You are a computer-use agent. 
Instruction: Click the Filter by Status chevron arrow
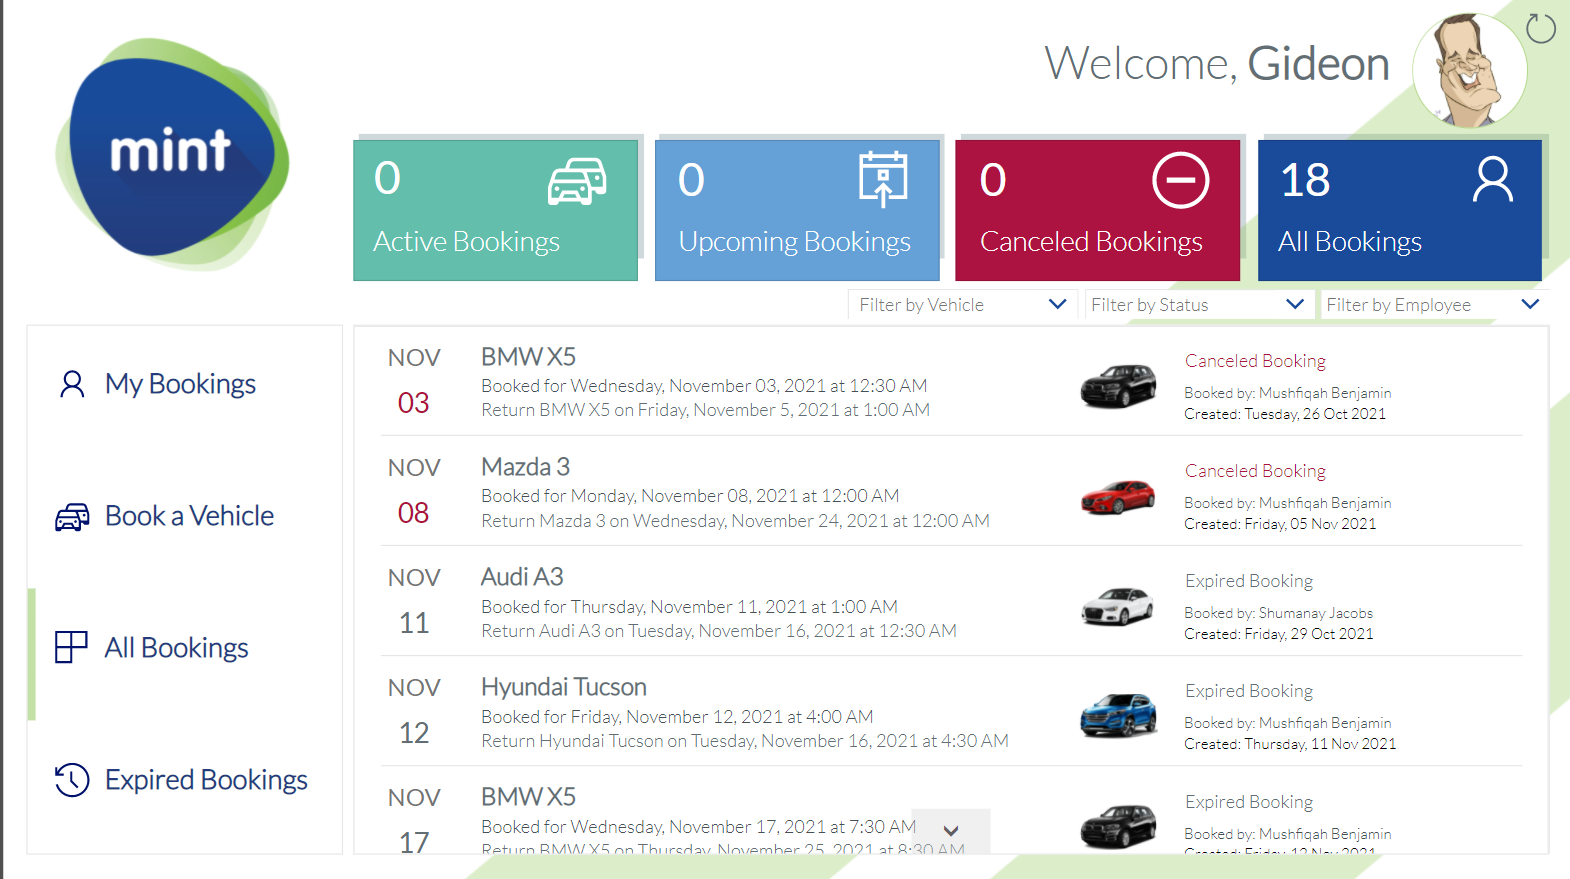[x=1295, y=304]
